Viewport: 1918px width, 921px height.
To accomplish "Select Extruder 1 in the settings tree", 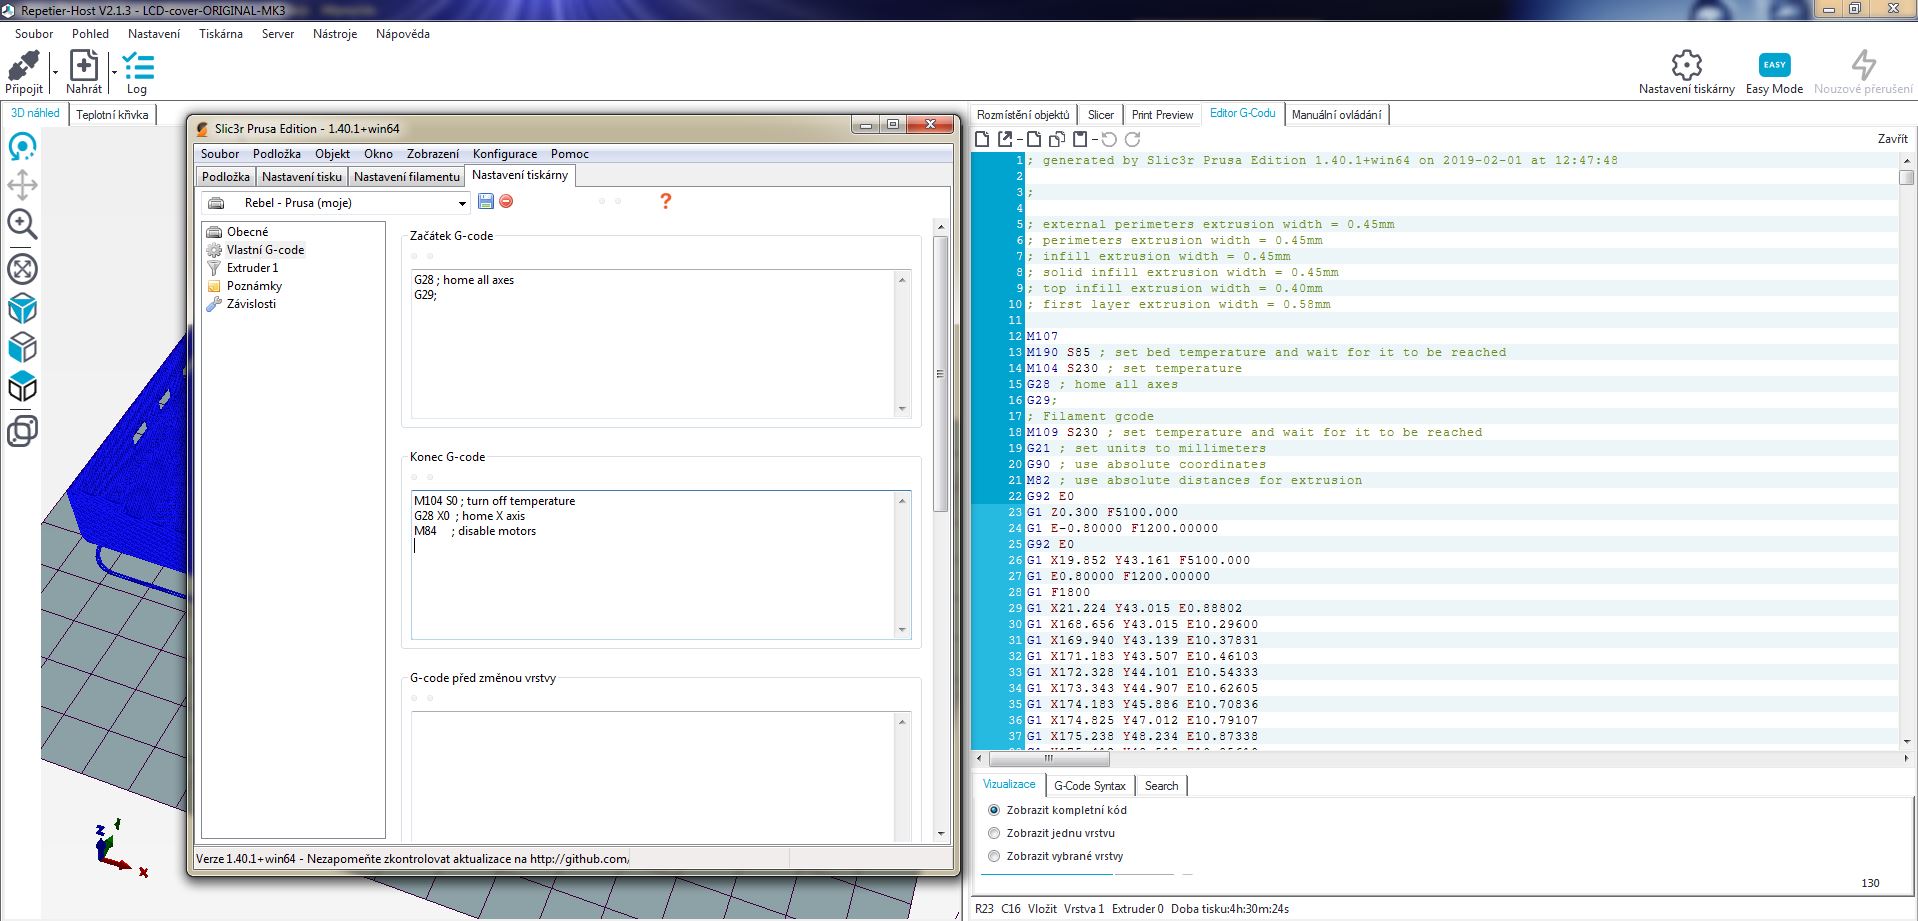I will [252, 268].
